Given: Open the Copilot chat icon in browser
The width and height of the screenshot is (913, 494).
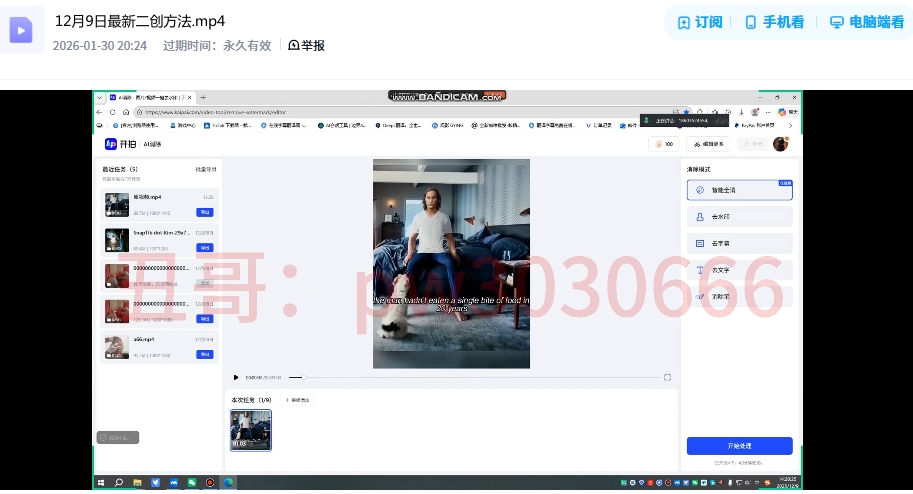Looking at the screenshot, I should point(782,112).
